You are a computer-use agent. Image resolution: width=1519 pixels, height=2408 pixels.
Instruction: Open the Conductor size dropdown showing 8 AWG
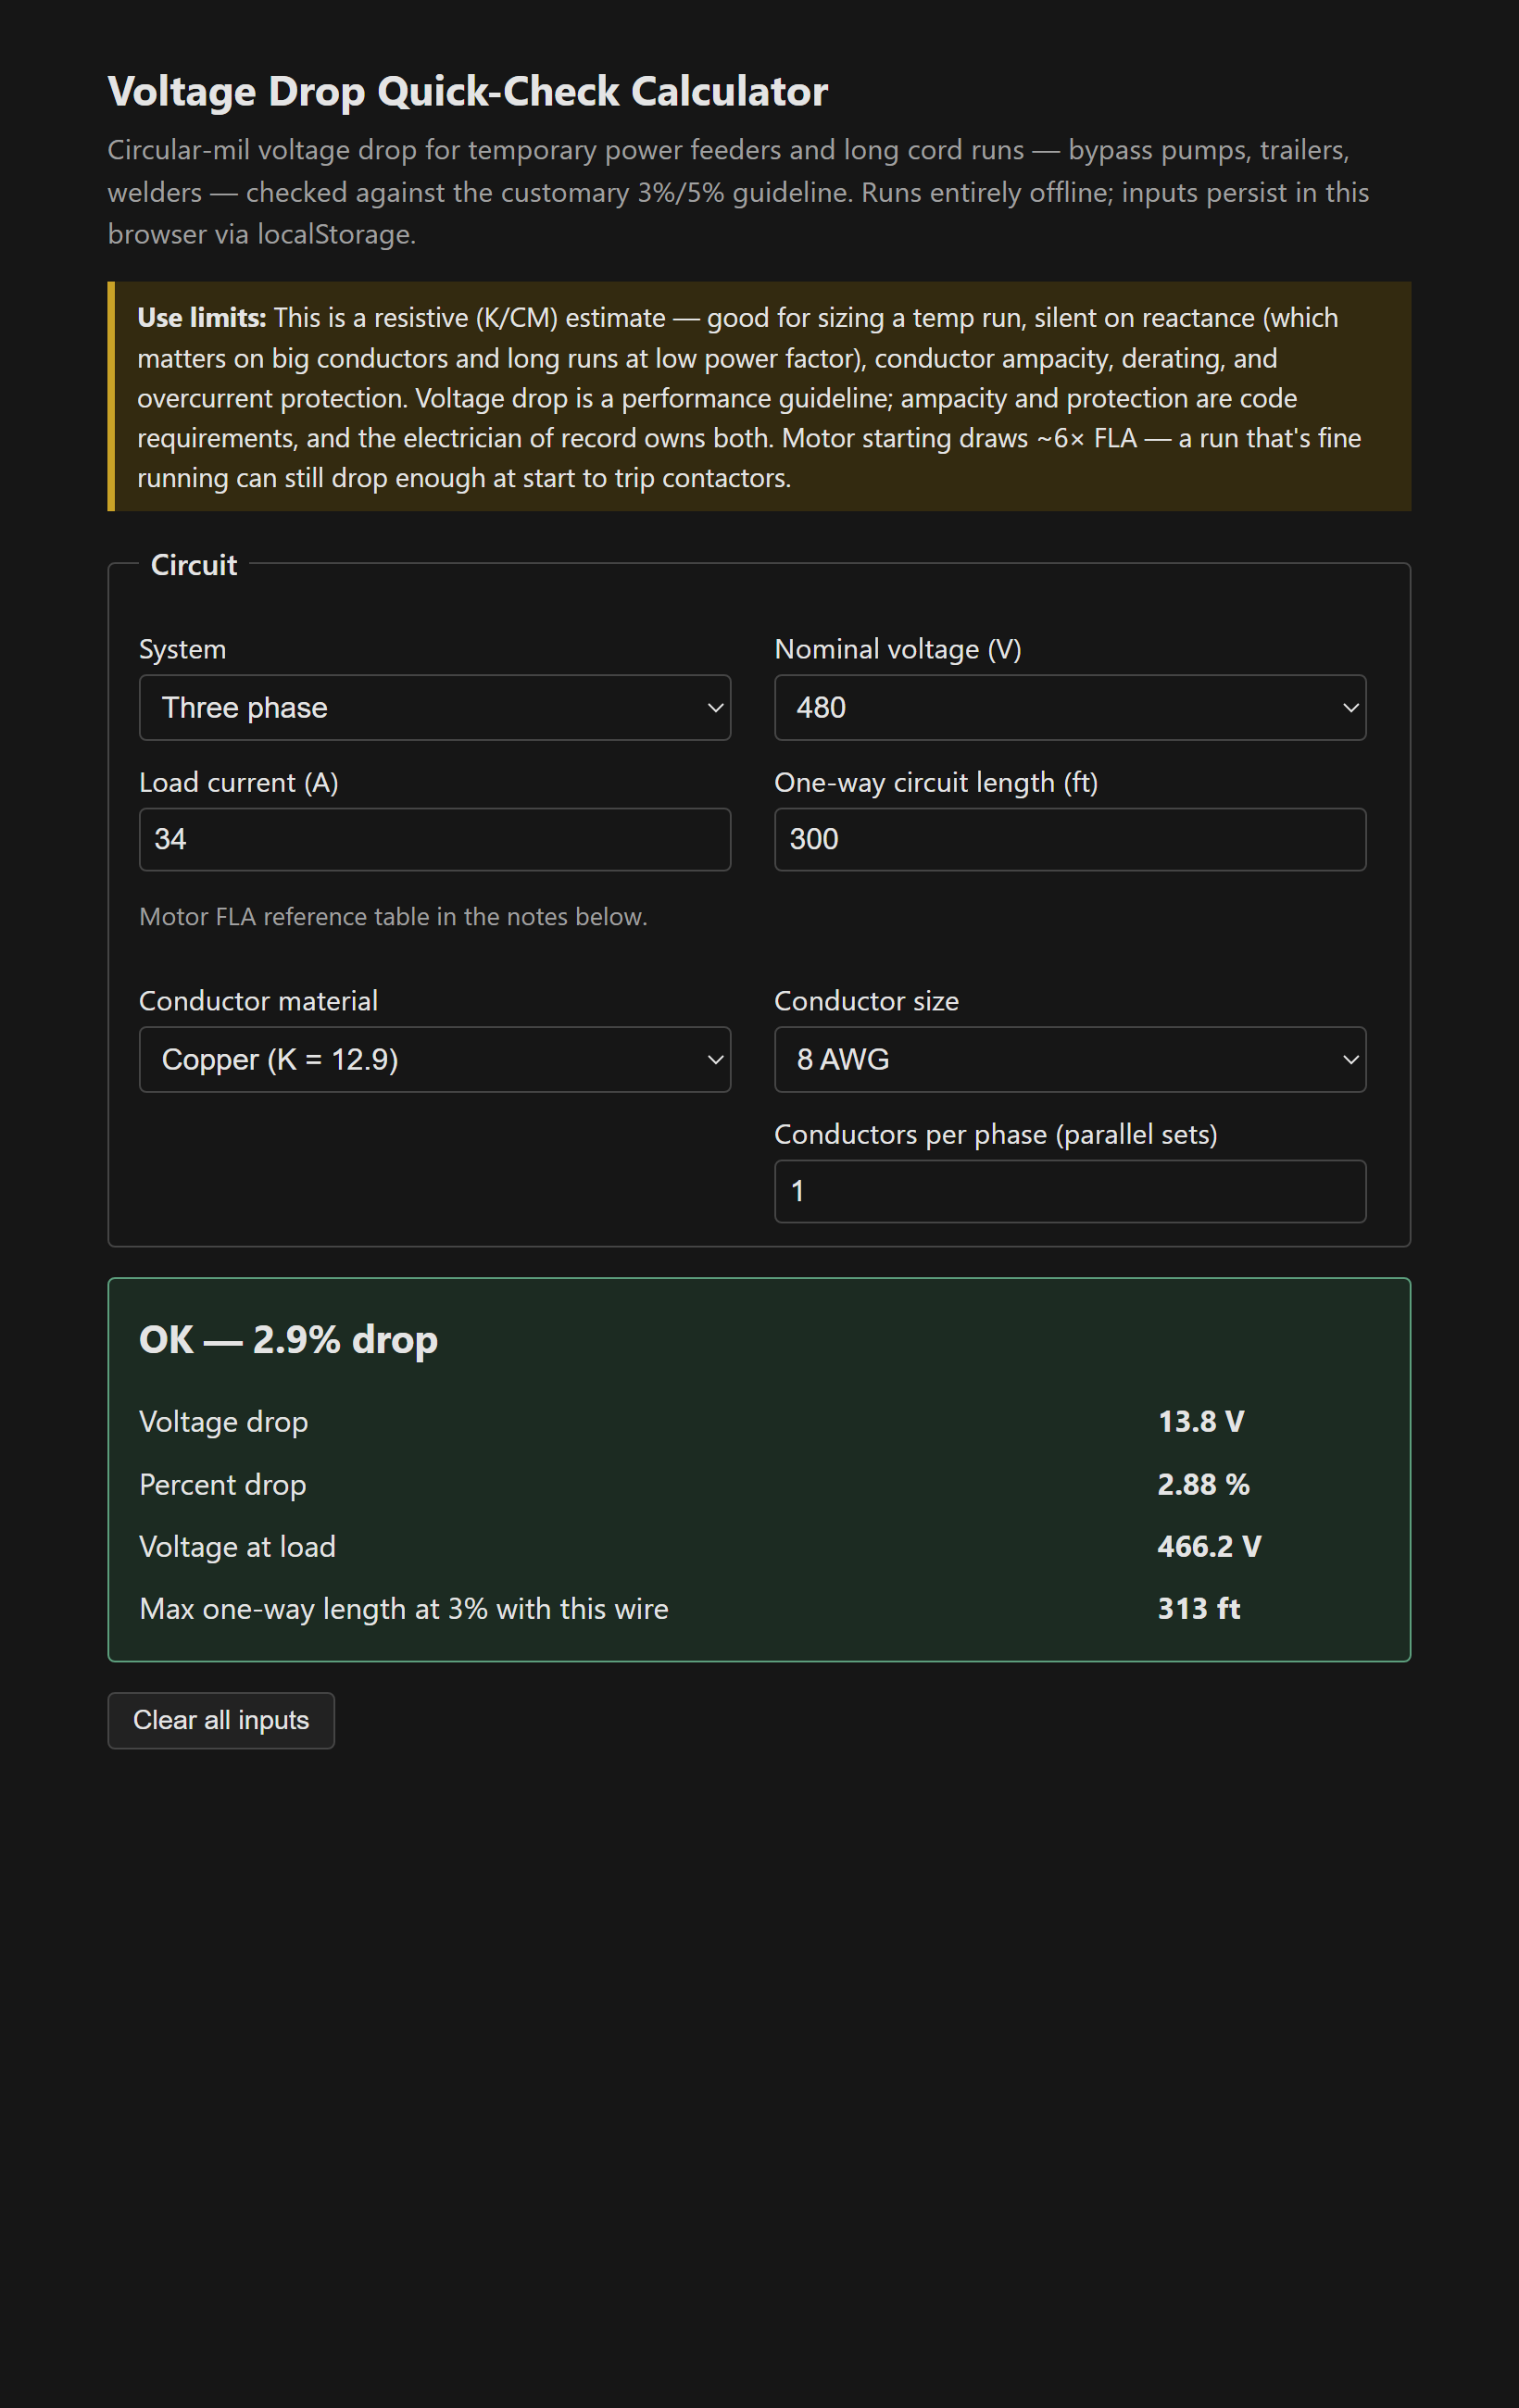(1070, 1059)
